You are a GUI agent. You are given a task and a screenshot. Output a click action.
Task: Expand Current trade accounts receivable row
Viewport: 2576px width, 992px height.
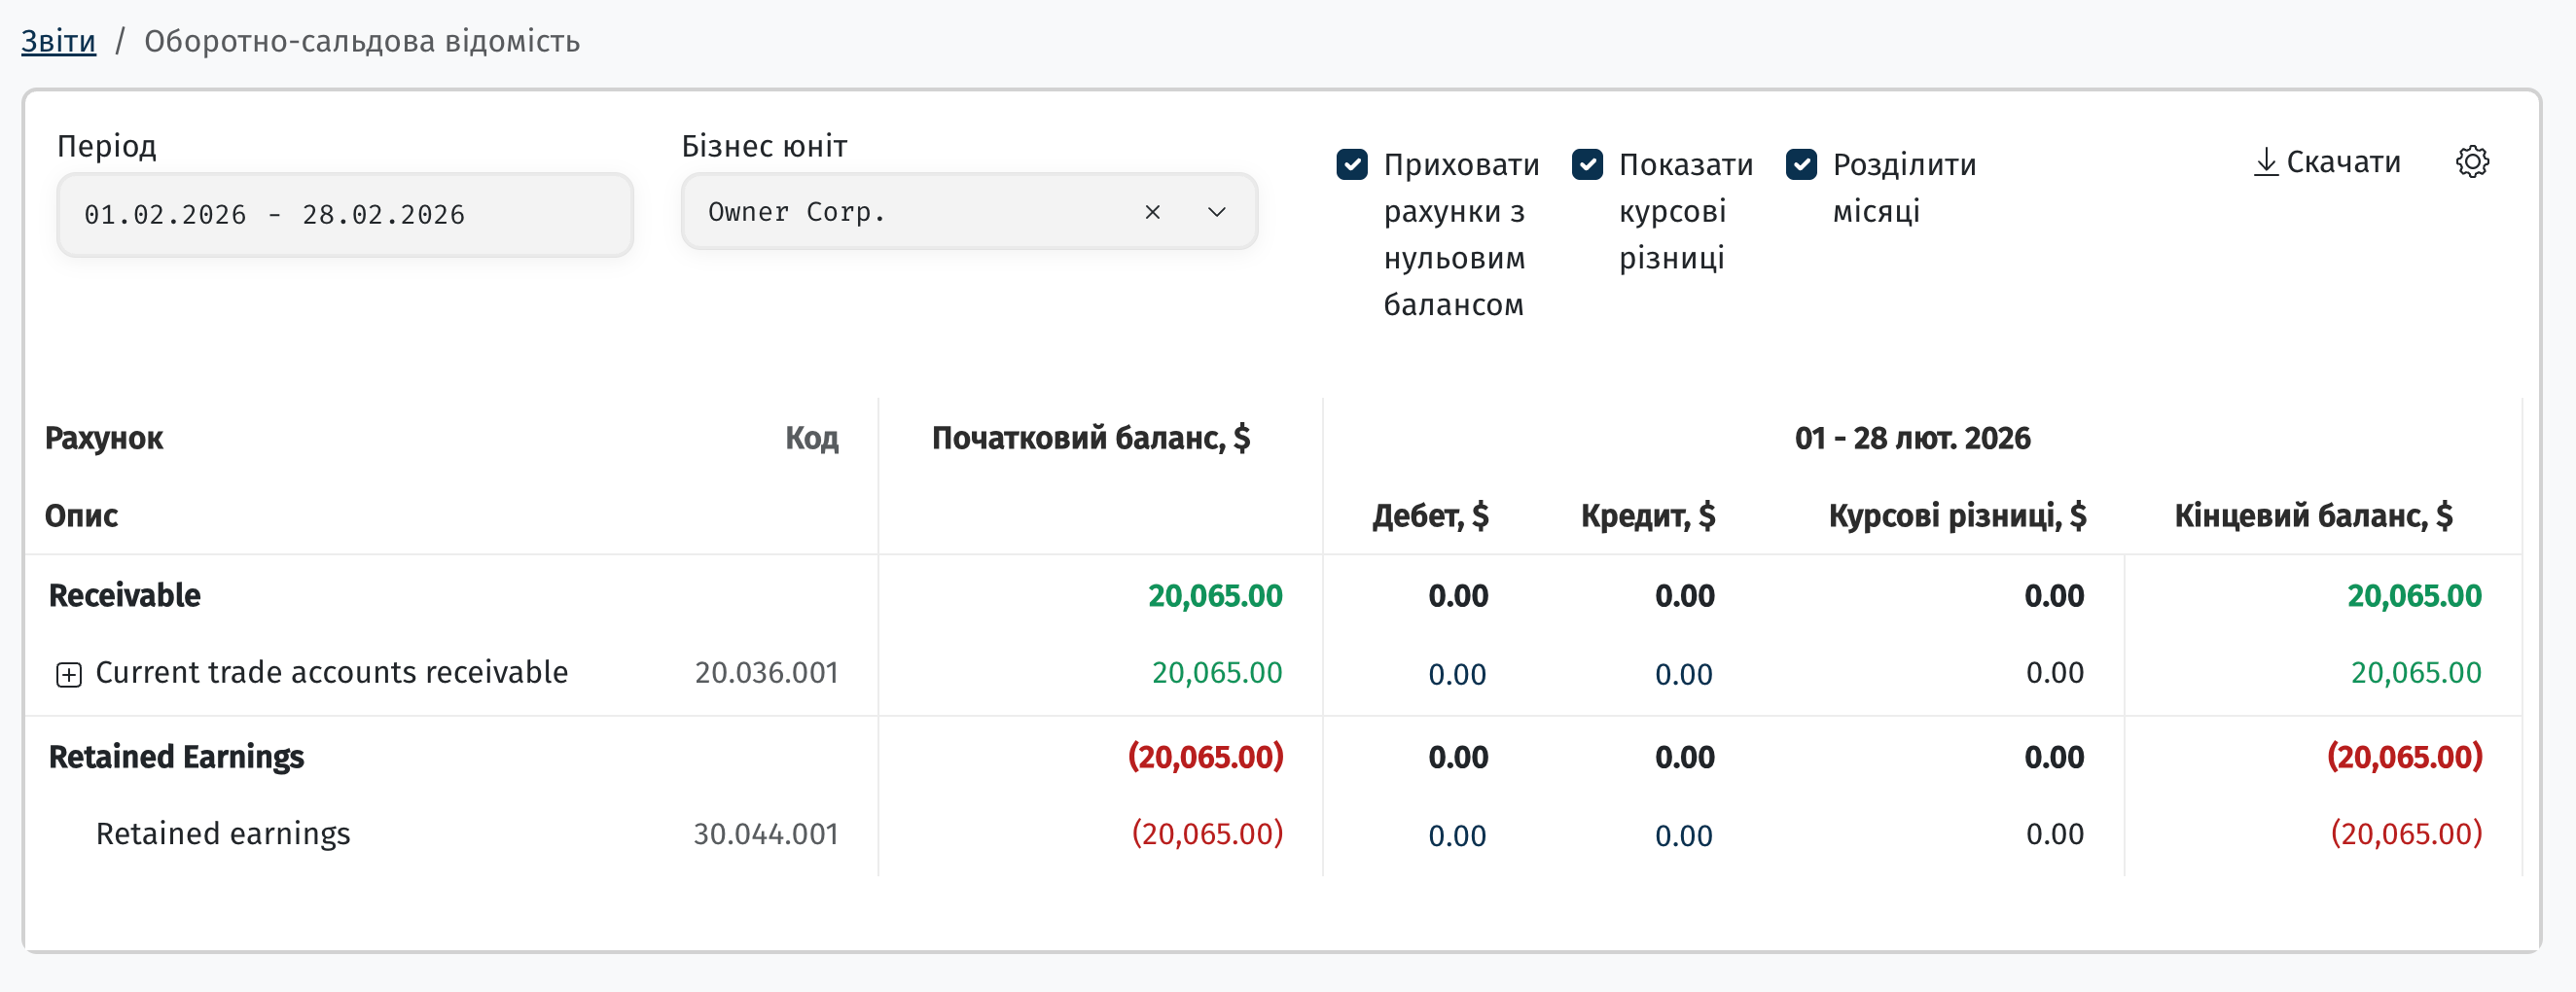(x=68, y=675)
